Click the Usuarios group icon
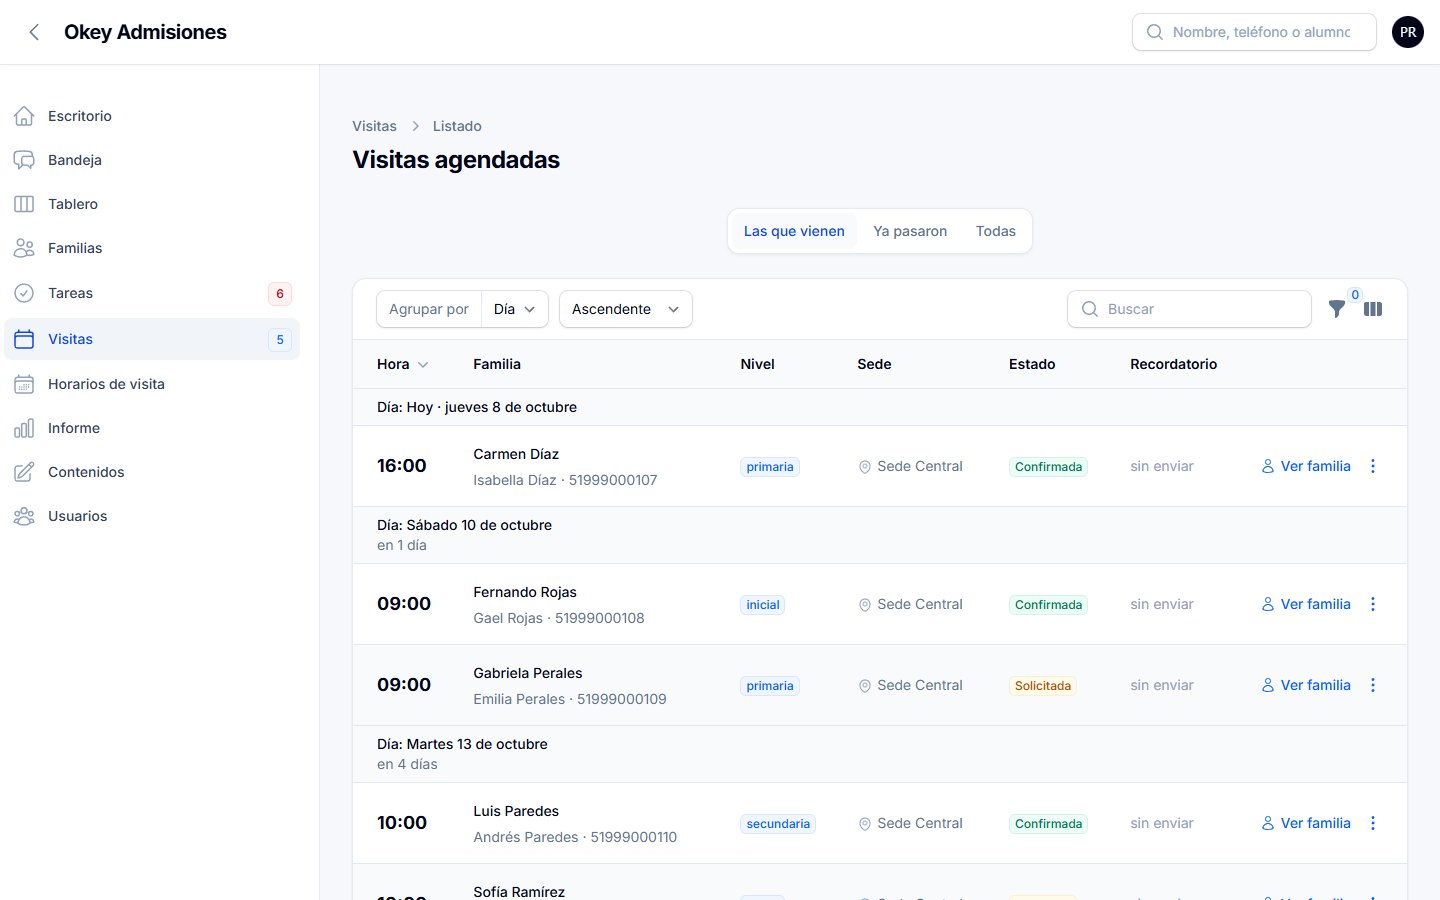 (24, 516)
